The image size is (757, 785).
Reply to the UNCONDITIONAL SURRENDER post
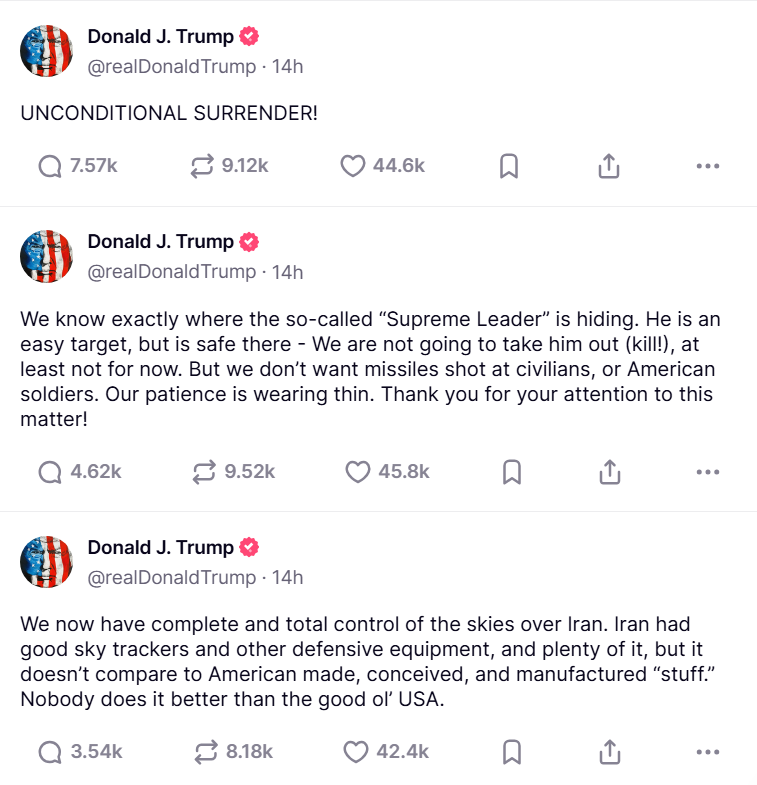pyautogui.click(x=50, y=166)
